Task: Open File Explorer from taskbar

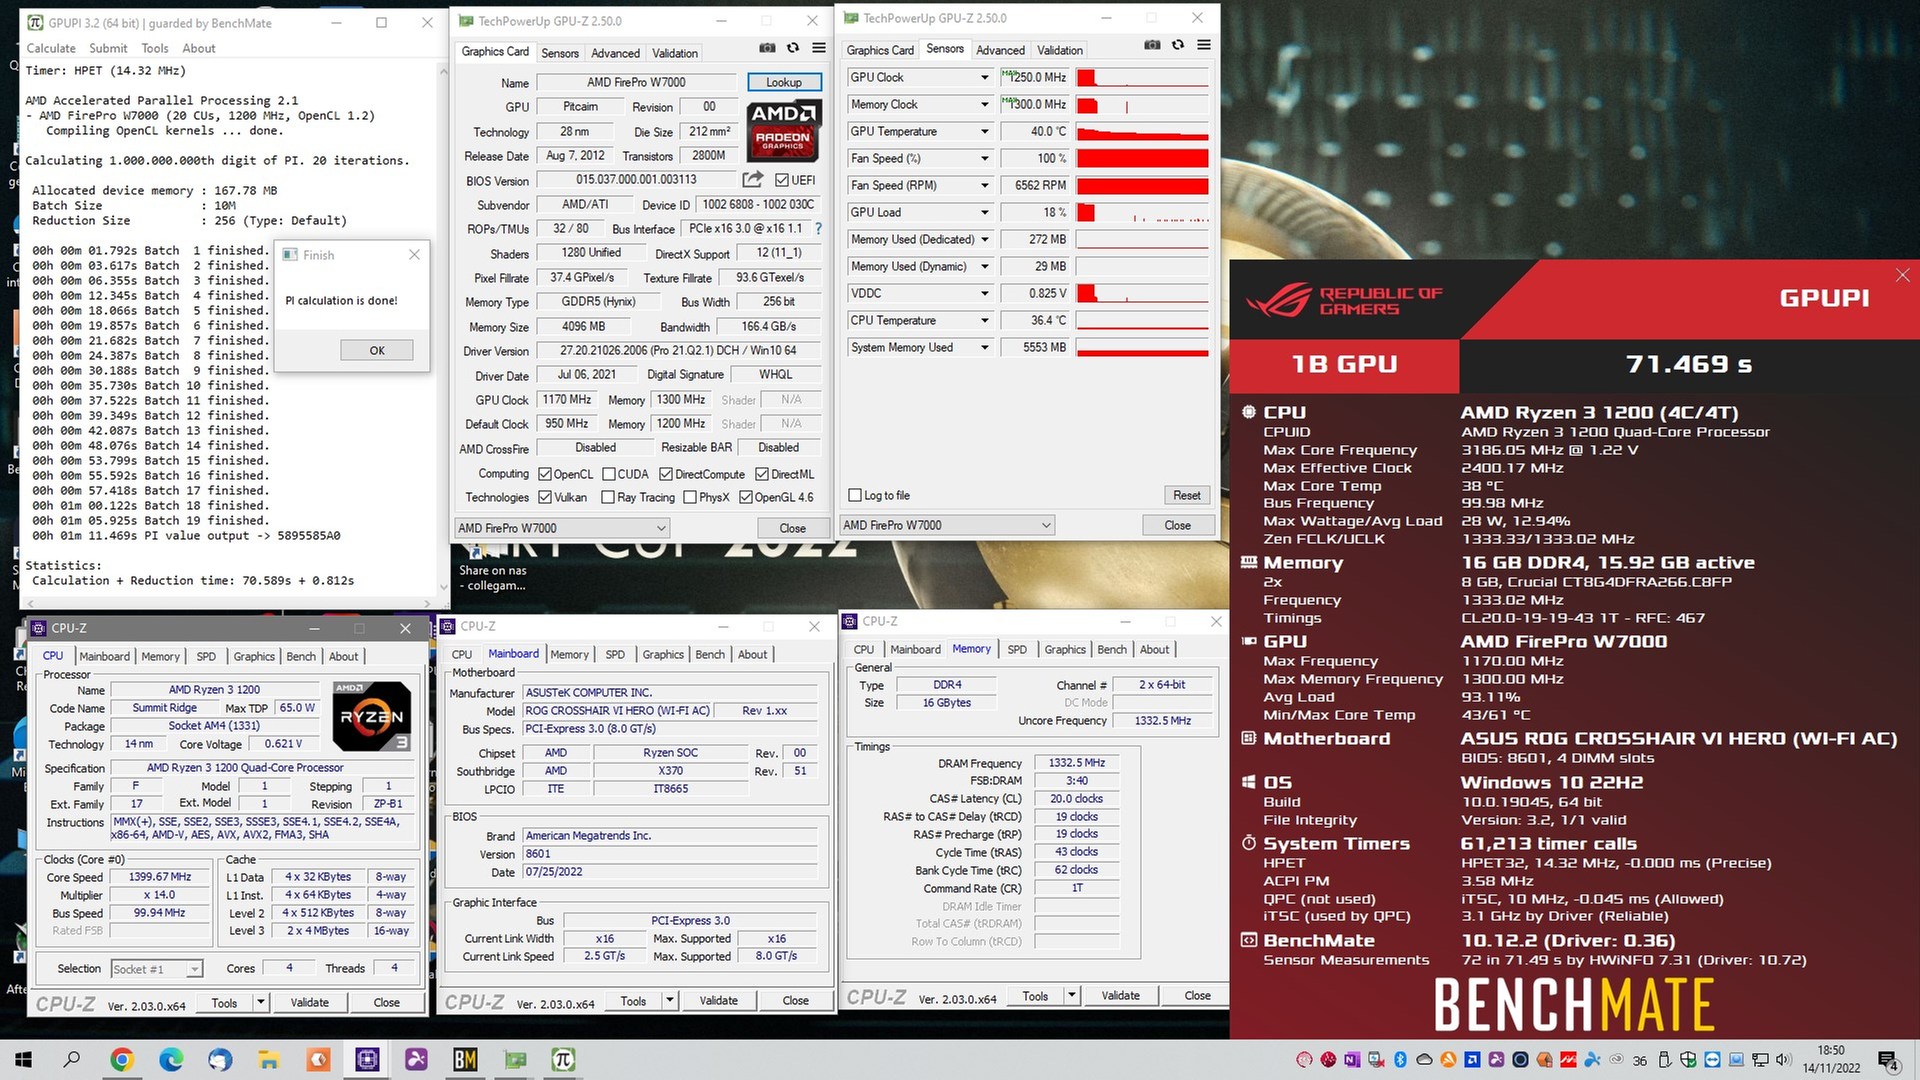Action: point(269,1060)
